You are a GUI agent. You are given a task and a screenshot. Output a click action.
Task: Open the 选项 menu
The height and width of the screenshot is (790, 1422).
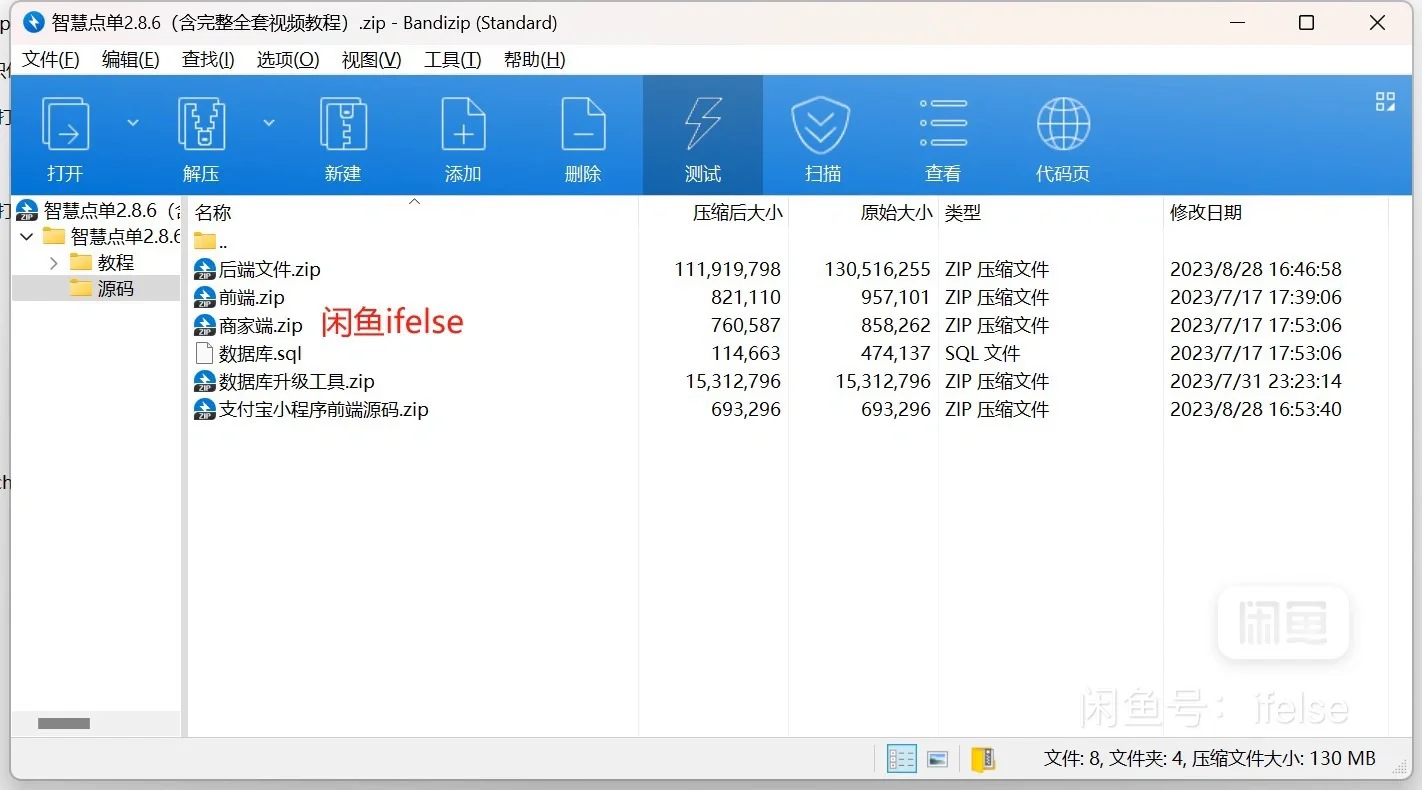(287, 59)
